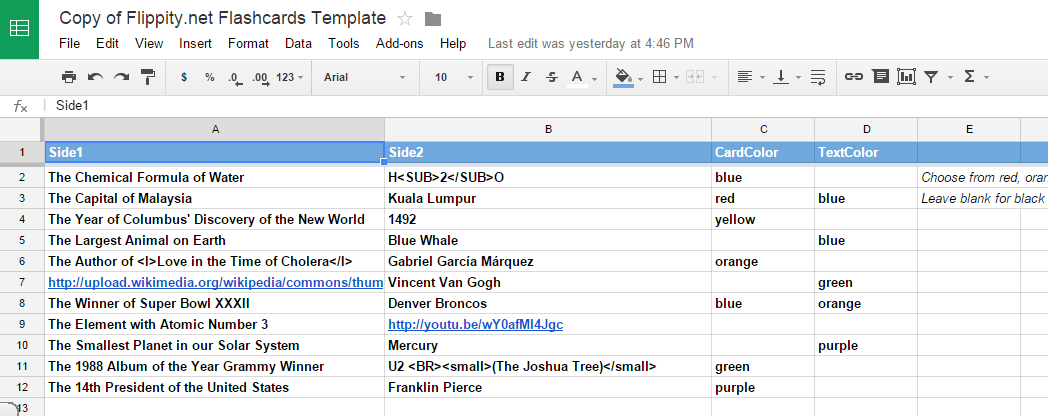Click the 'Last edit was yesterday' link
The image size is (1048, 416).
click(x=591, y=43)
